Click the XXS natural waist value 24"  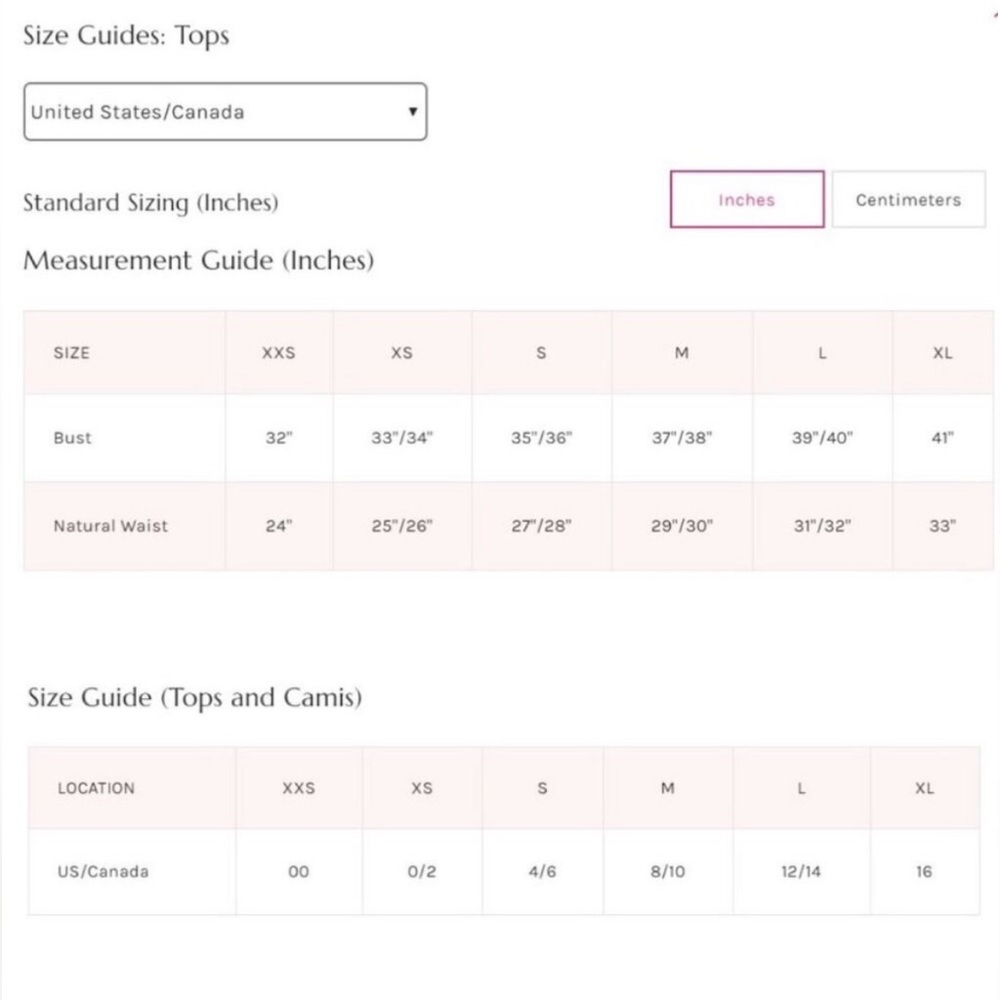coord(278,526)
